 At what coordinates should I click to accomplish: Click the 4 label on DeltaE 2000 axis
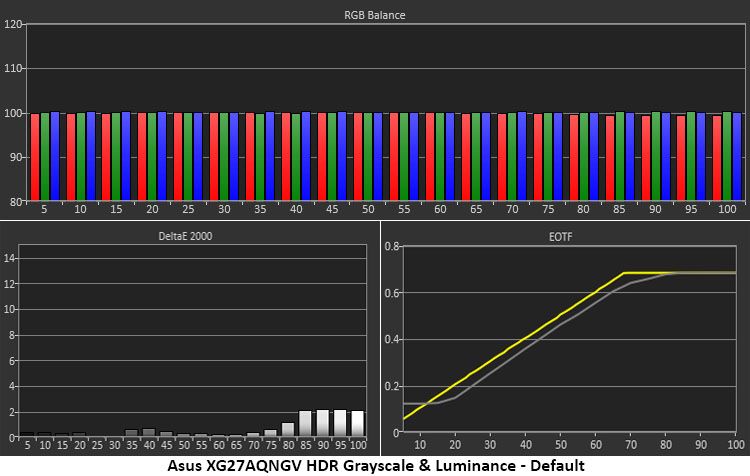click(x=12, y=387)
